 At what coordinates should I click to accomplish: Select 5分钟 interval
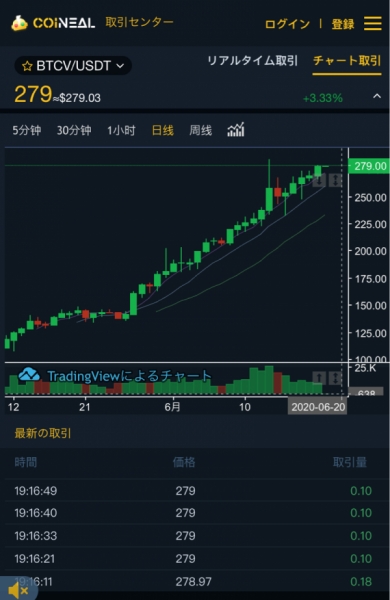coord(27,130)
